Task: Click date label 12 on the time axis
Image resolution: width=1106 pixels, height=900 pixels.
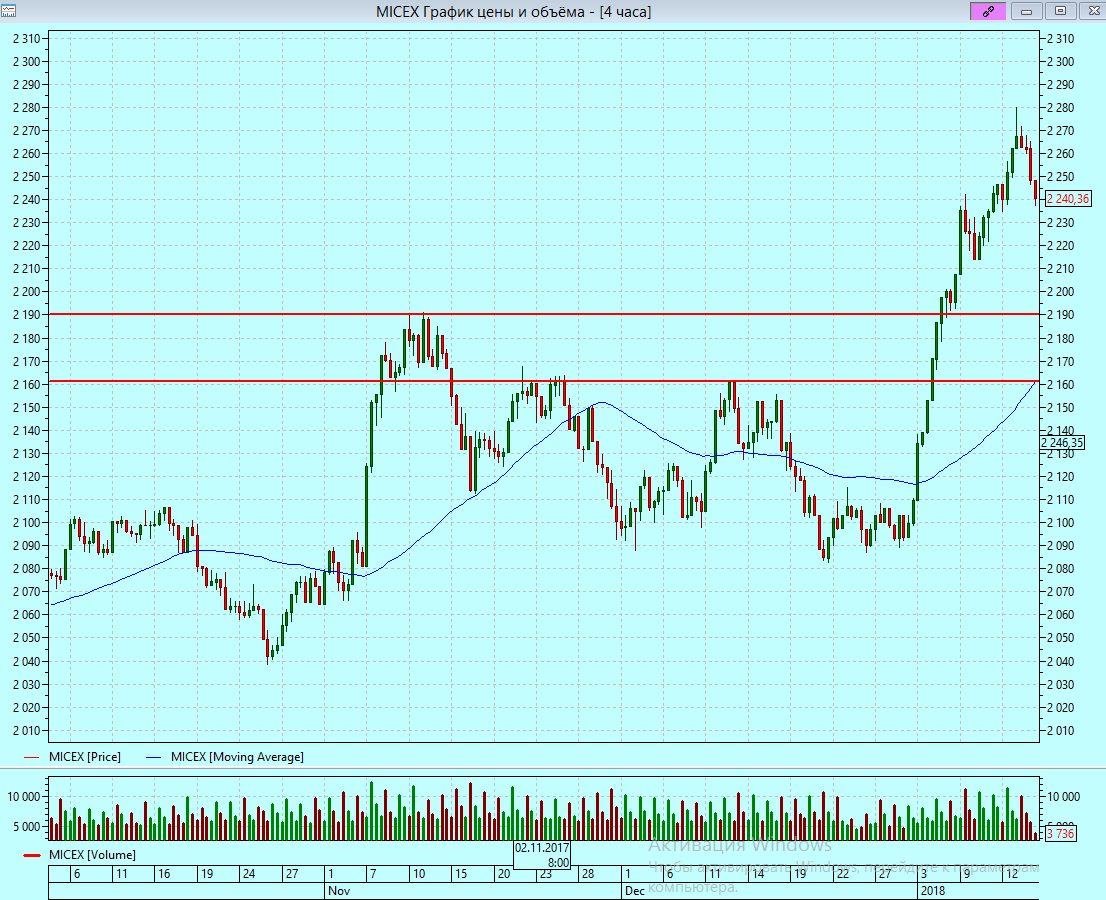Action: pos(1011,874)
